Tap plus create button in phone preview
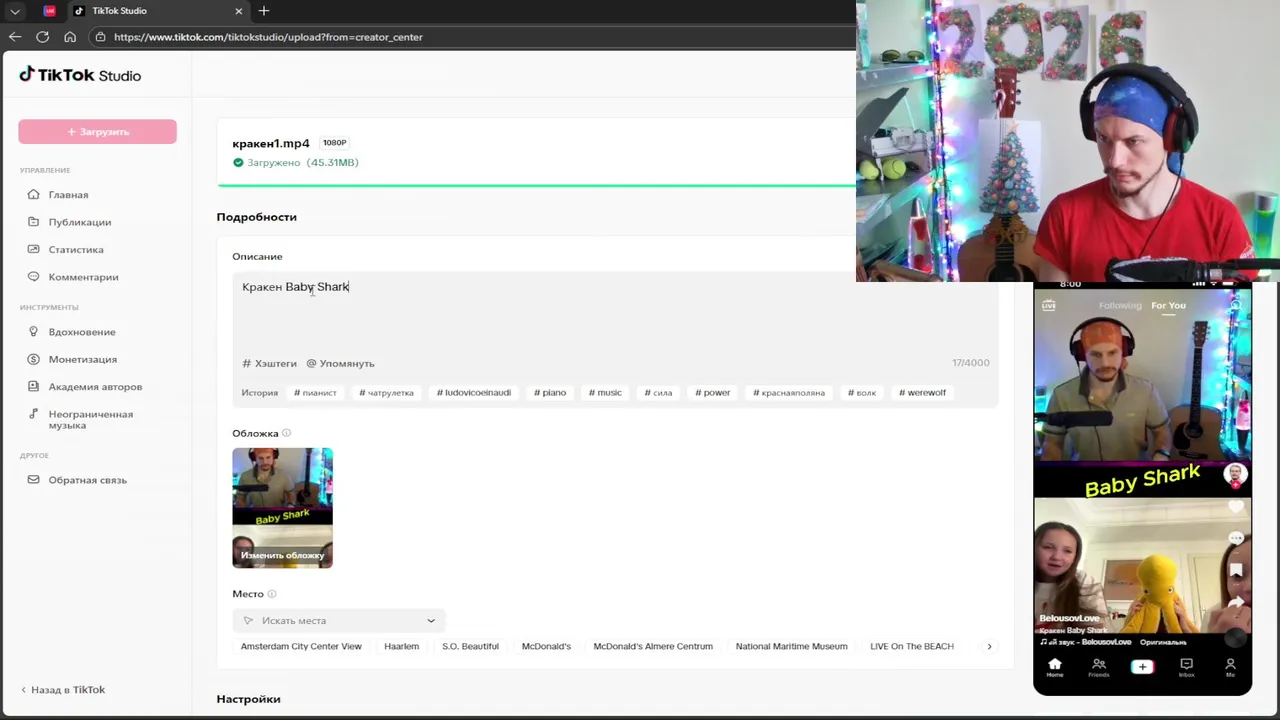Image resolution: width=1280 pixels, height=720 pixels. (1142, 667)
